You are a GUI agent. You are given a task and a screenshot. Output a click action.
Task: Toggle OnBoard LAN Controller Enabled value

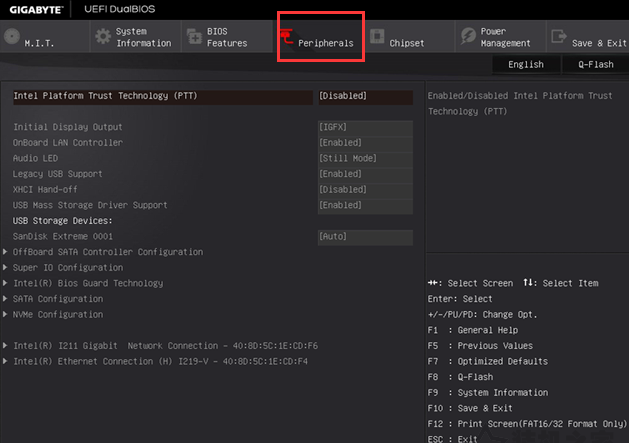point(364,143)
